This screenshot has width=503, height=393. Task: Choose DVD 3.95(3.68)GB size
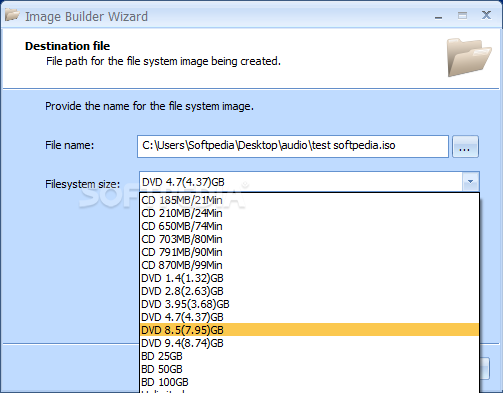click(x=309, y=304)
